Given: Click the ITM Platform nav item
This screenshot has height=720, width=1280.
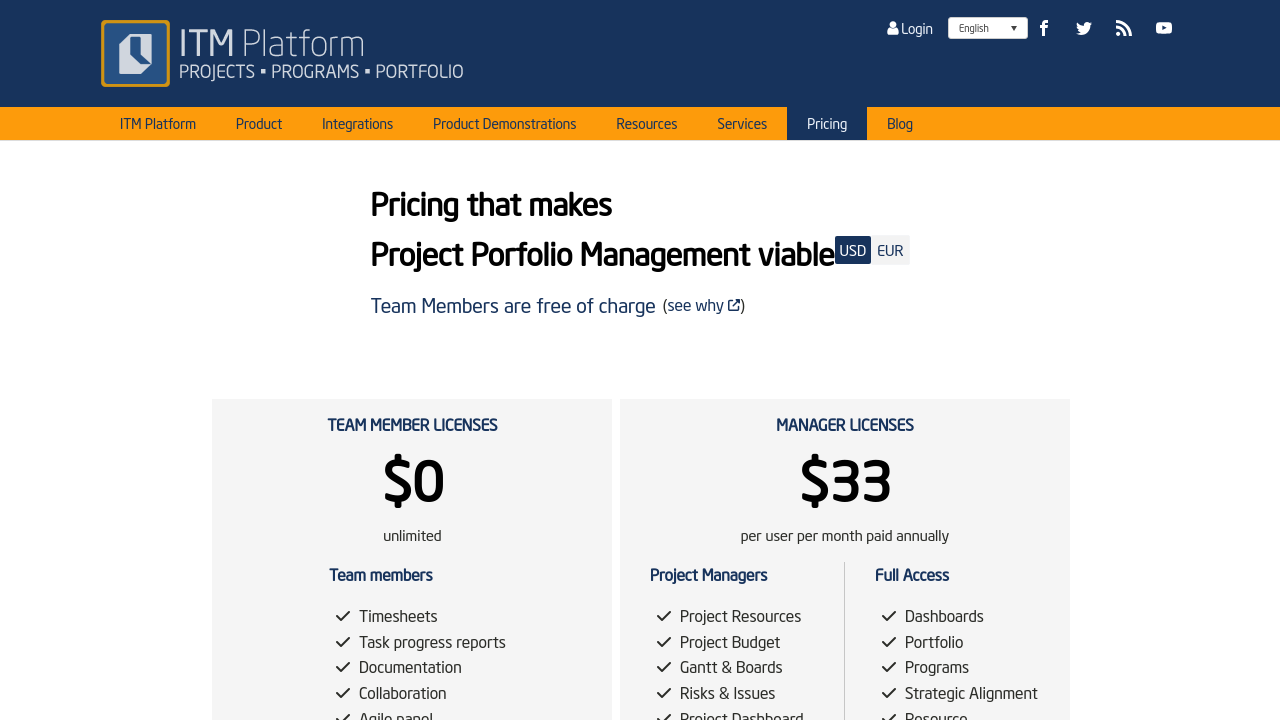Looking at the screenshot, I should [x=158, y=124].
